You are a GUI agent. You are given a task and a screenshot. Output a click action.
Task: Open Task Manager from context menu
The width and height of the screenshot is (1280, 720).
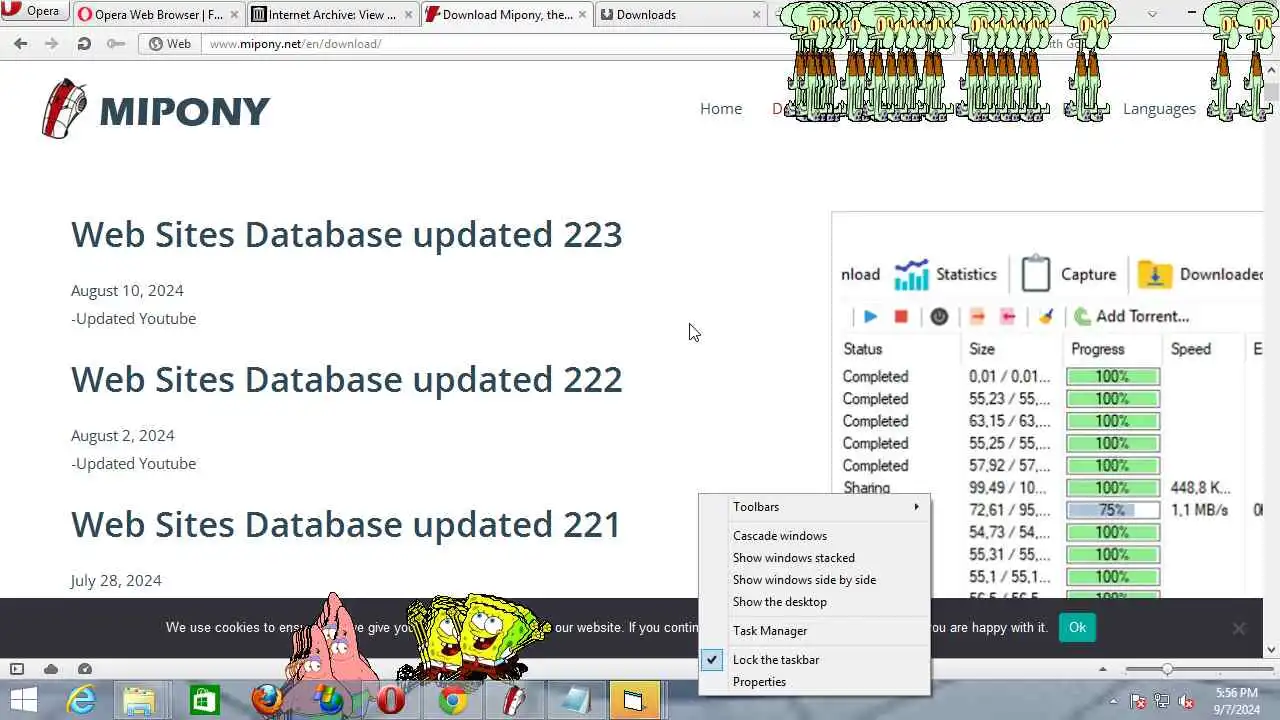coord(815,631)
